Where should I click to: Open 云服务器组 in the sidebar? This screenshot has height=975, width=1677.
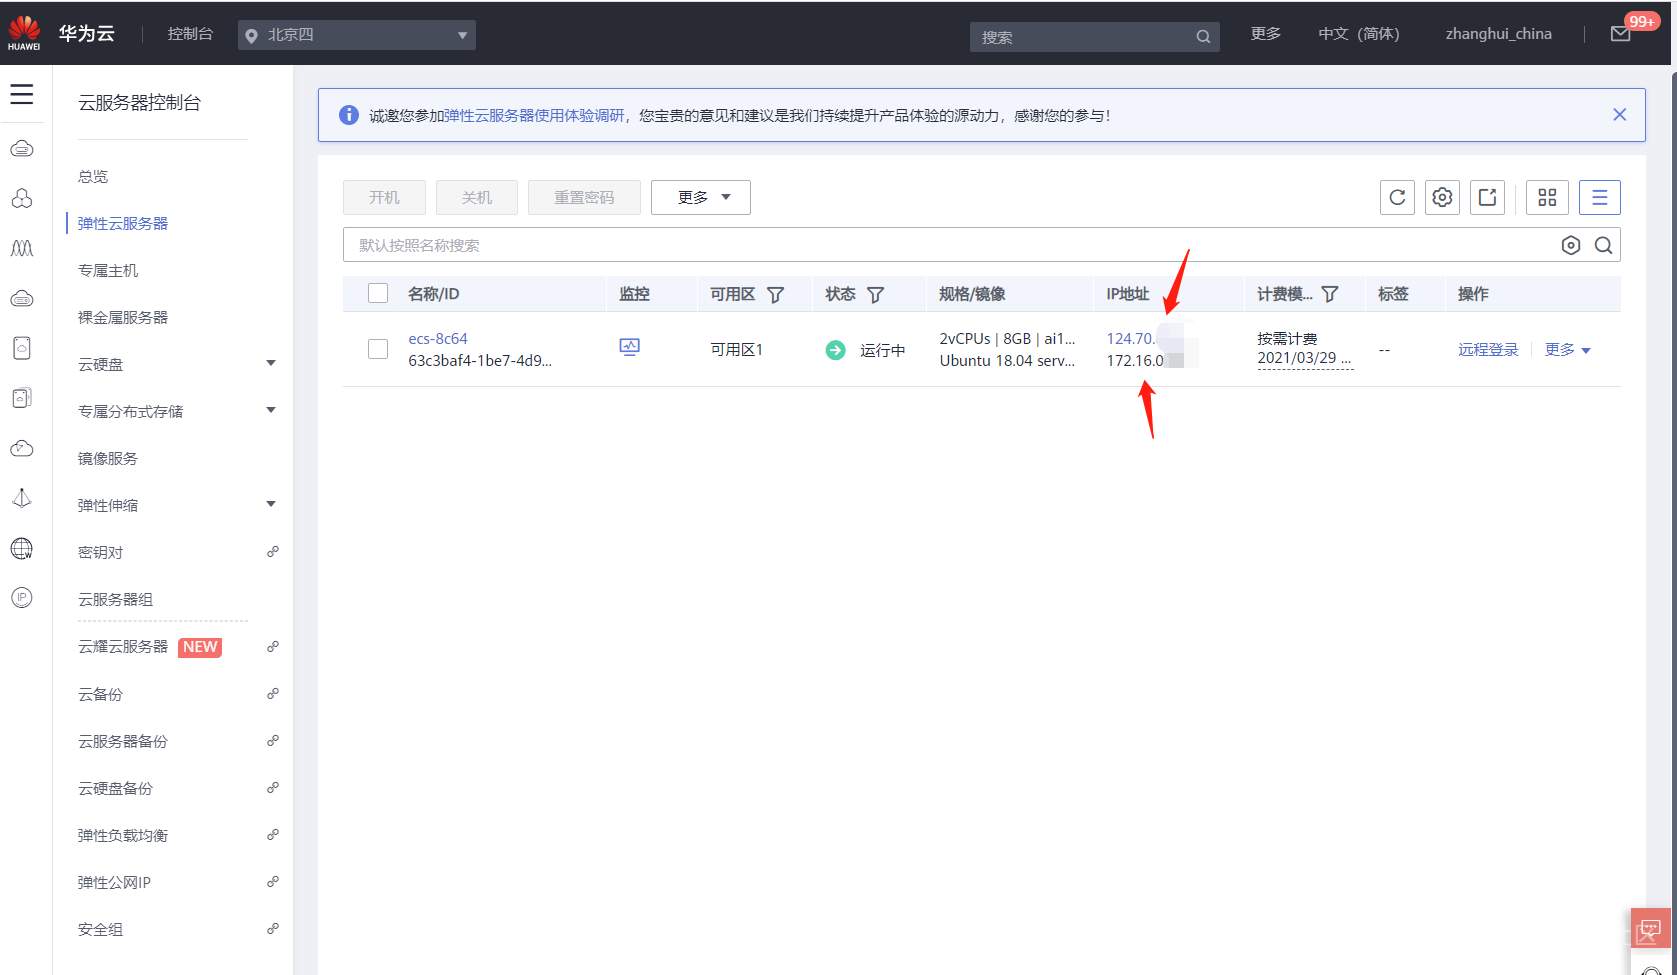[116, 599]
